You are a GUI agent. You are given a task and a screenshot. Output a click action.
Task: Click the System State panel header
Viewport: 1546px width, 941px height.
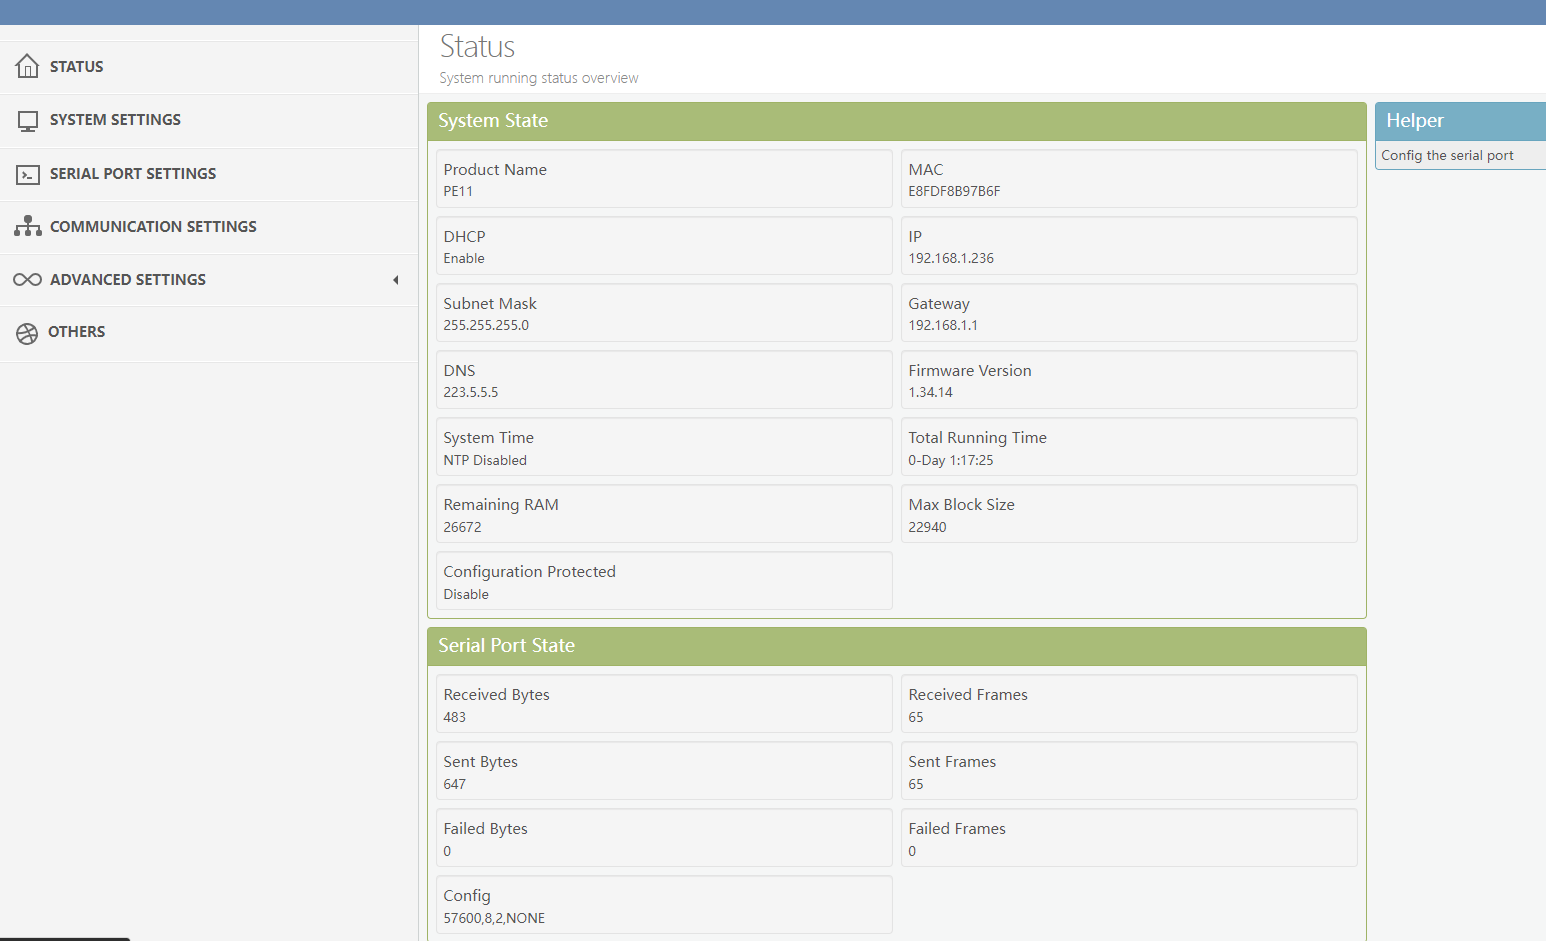[896, 121]
